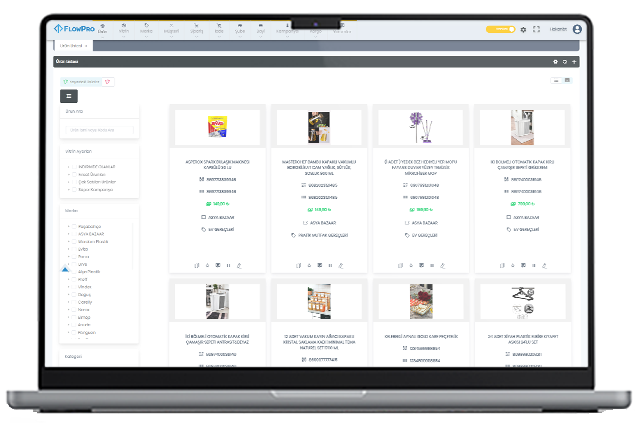Click the FlowPro logo in the header
This screenshot has width=635, height=423.
point(75,29)
